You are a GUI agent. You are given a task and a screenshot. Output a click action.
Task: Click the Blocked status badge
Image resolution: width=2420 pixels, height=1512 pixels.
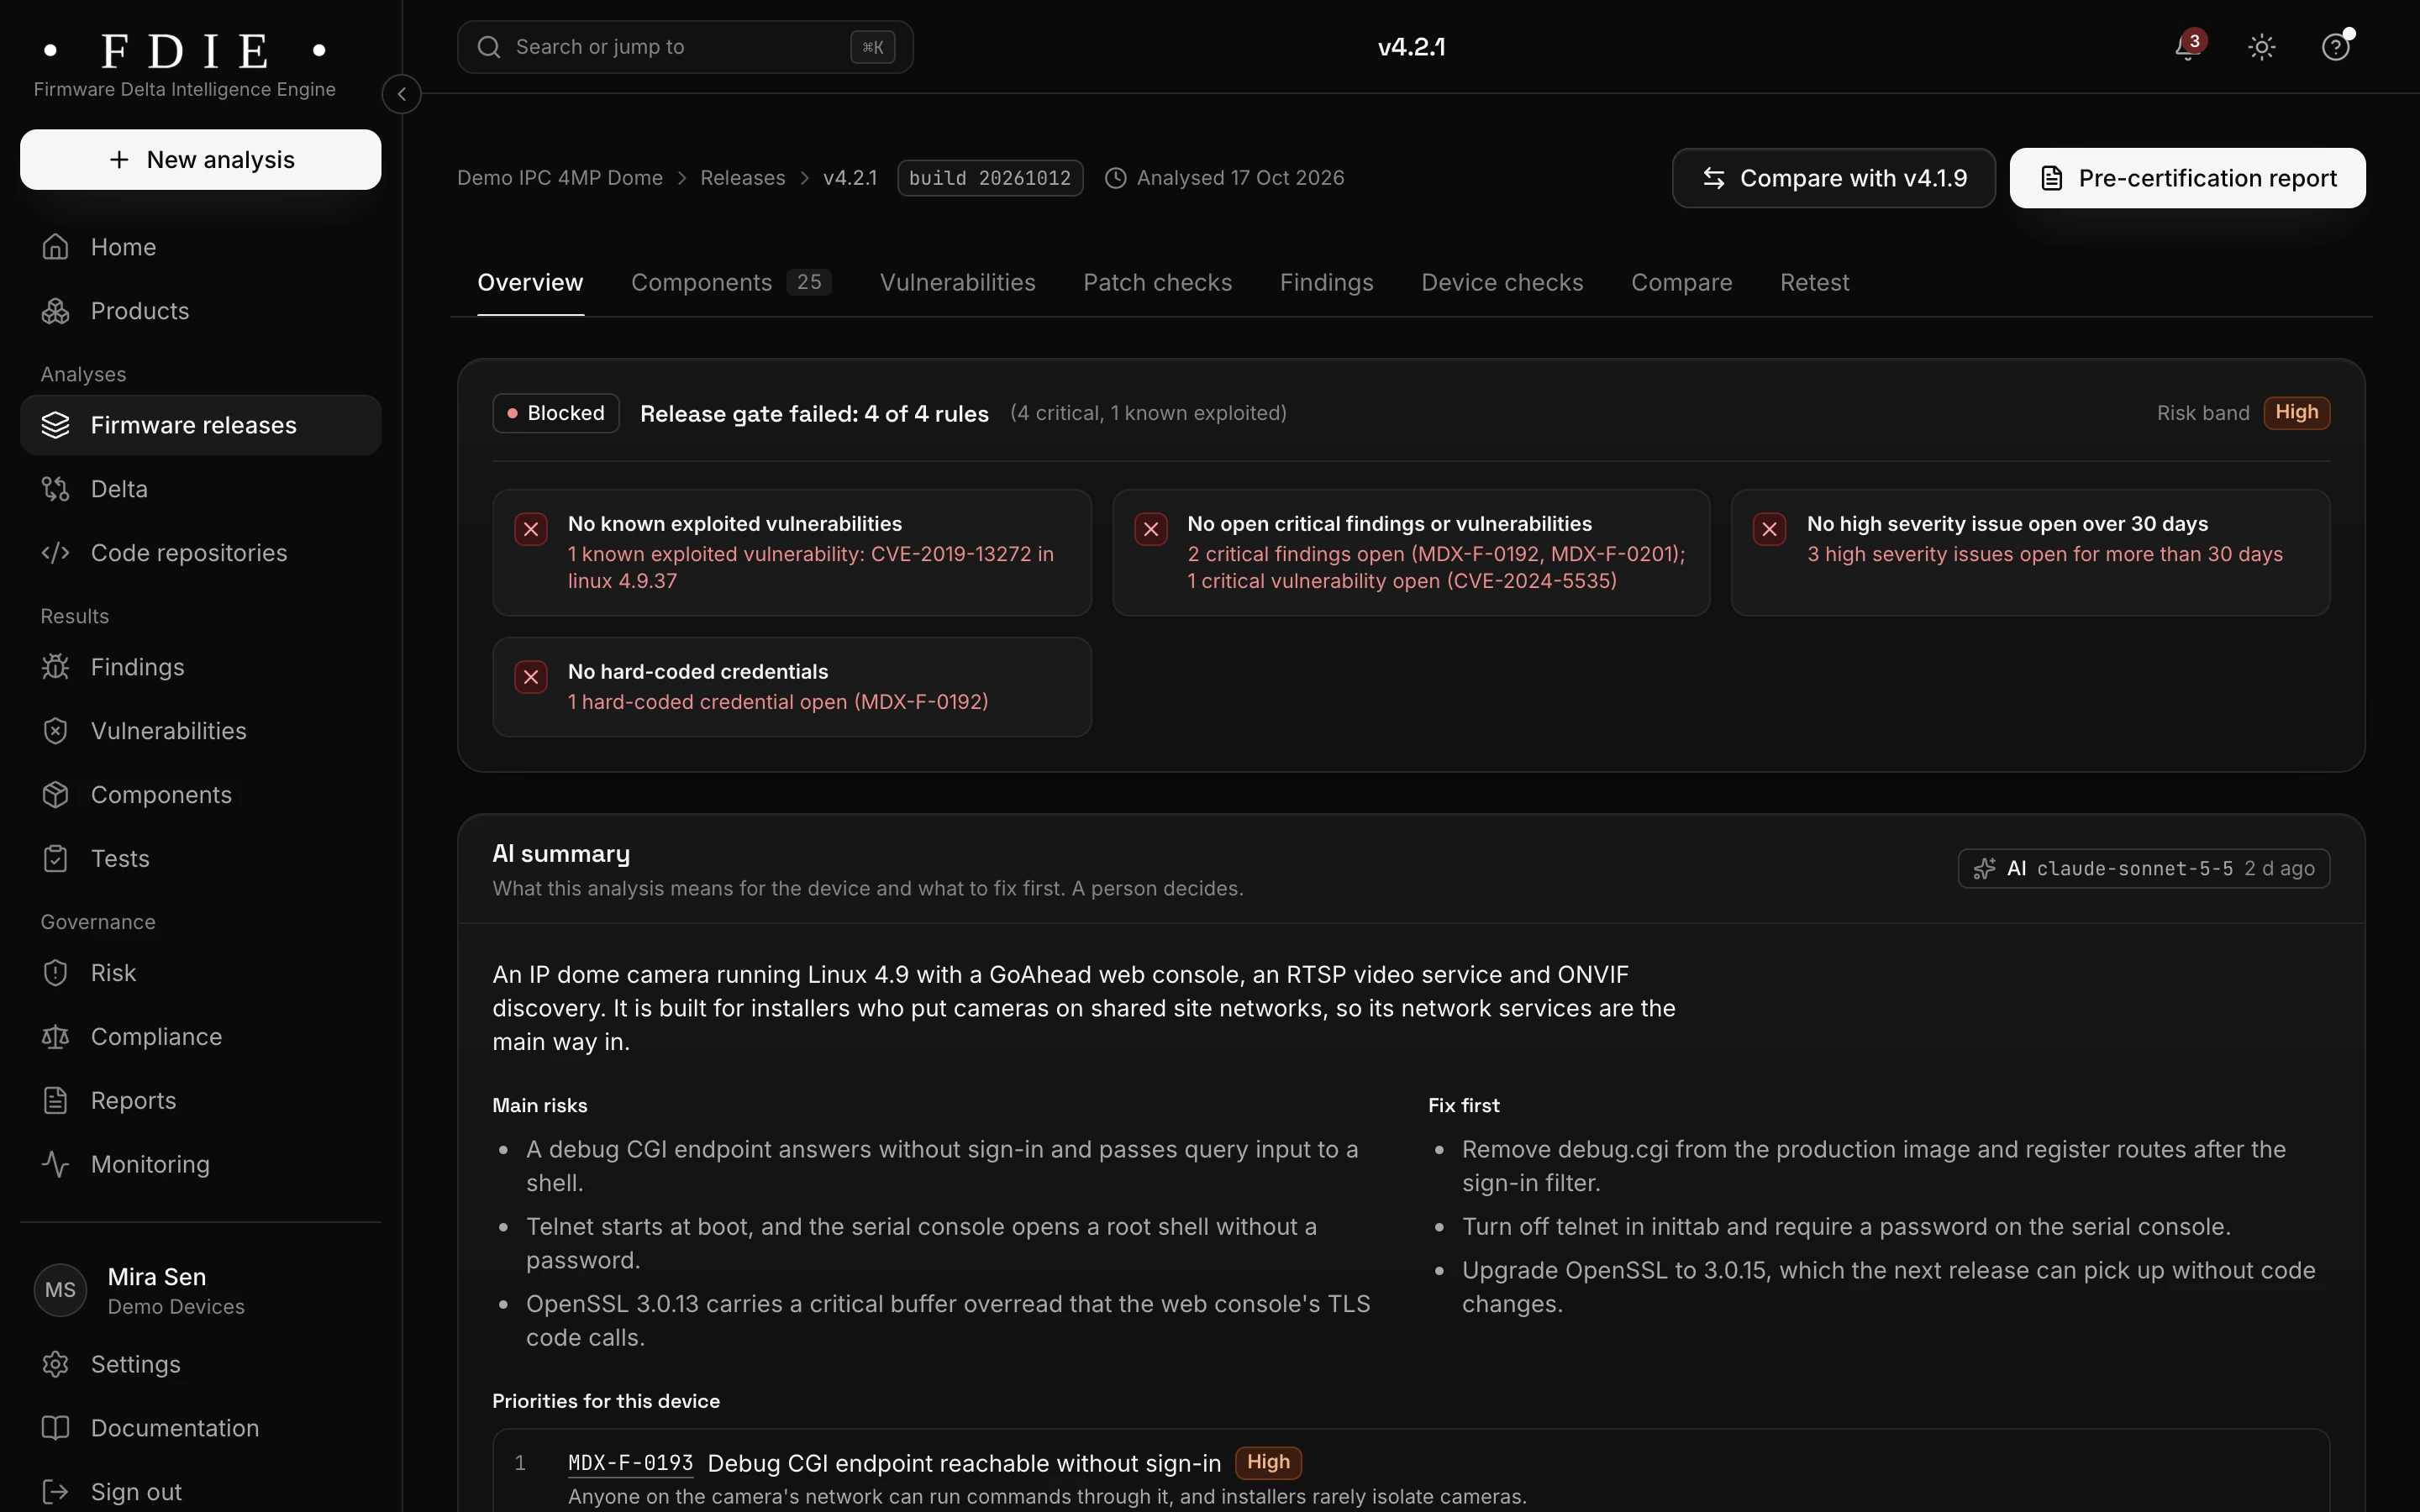click(x=556, y=413)
